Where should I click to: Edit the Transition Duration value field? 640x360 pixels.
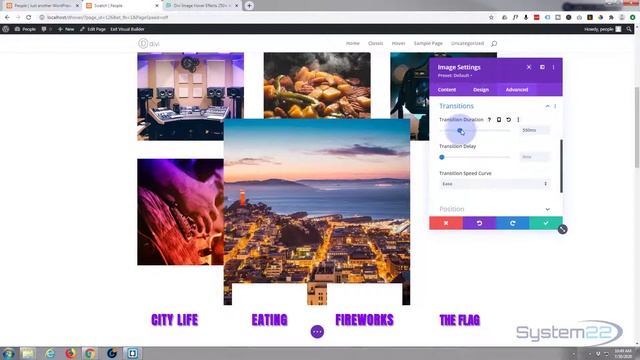535,130
